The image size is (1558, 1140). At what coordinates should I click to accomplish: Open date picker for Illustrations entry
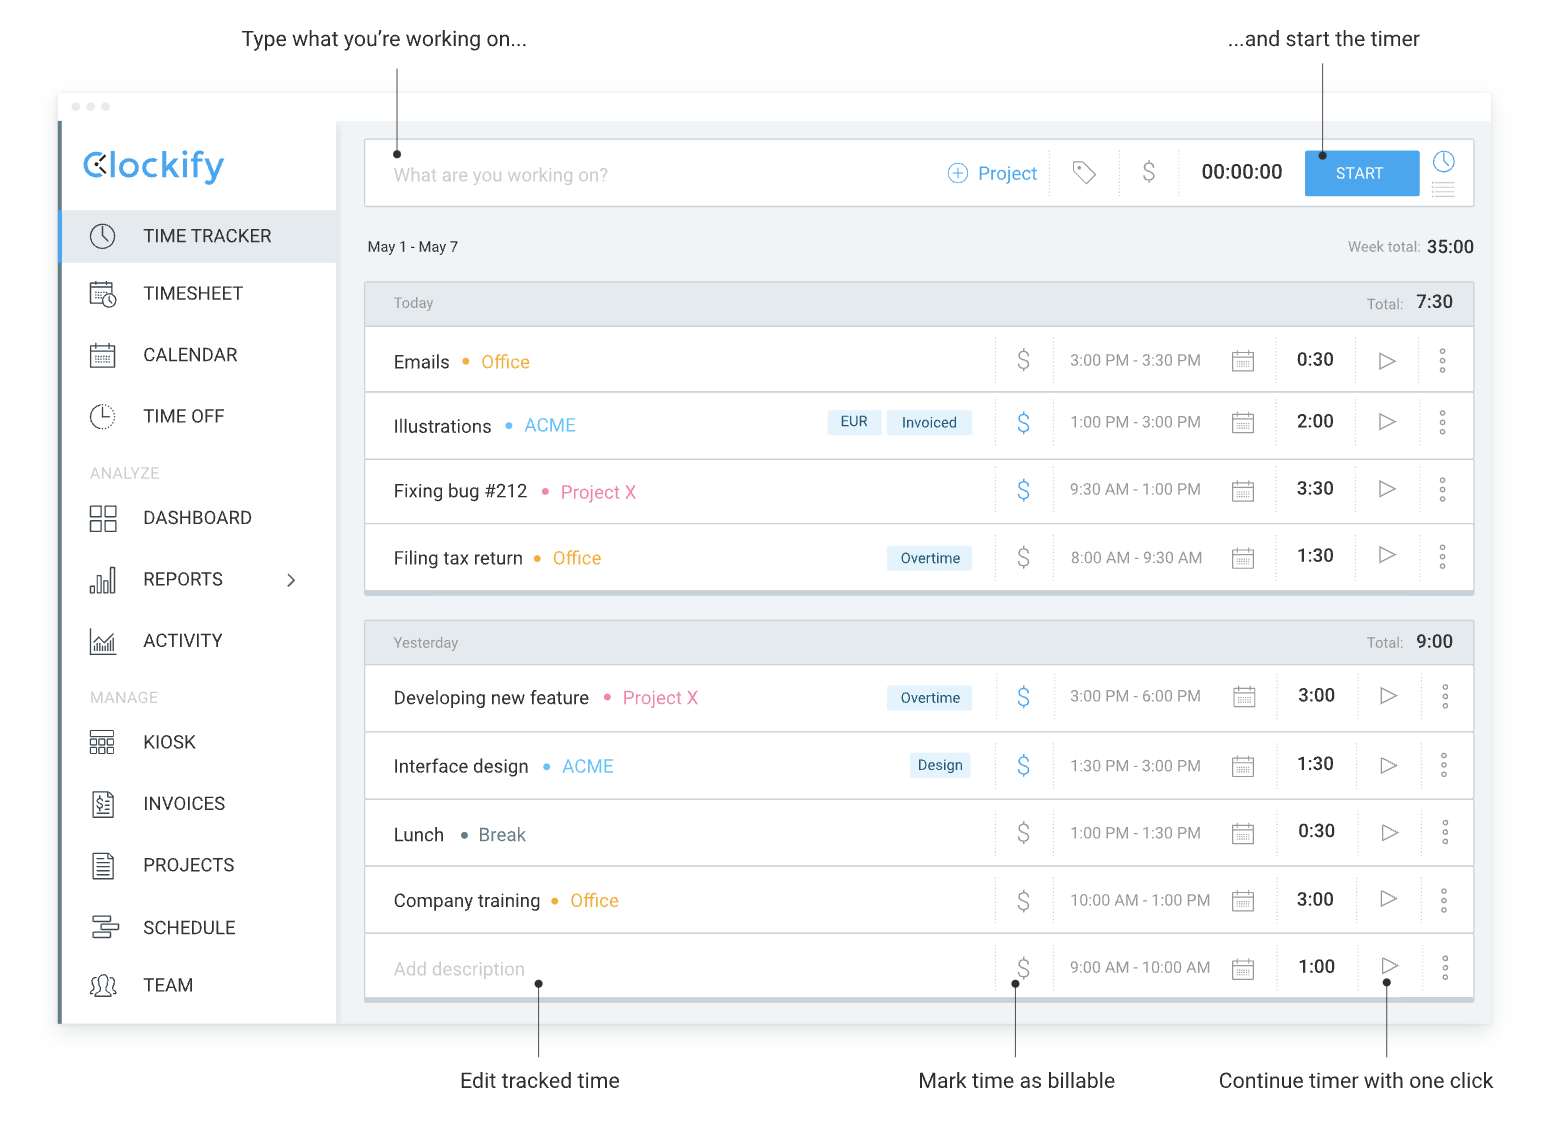click(1243, 423)
